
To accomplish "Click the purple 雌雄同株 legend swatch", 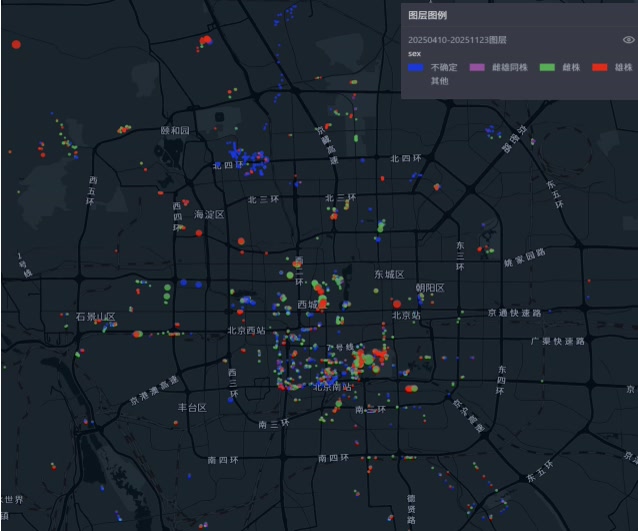I will [476, 67].
